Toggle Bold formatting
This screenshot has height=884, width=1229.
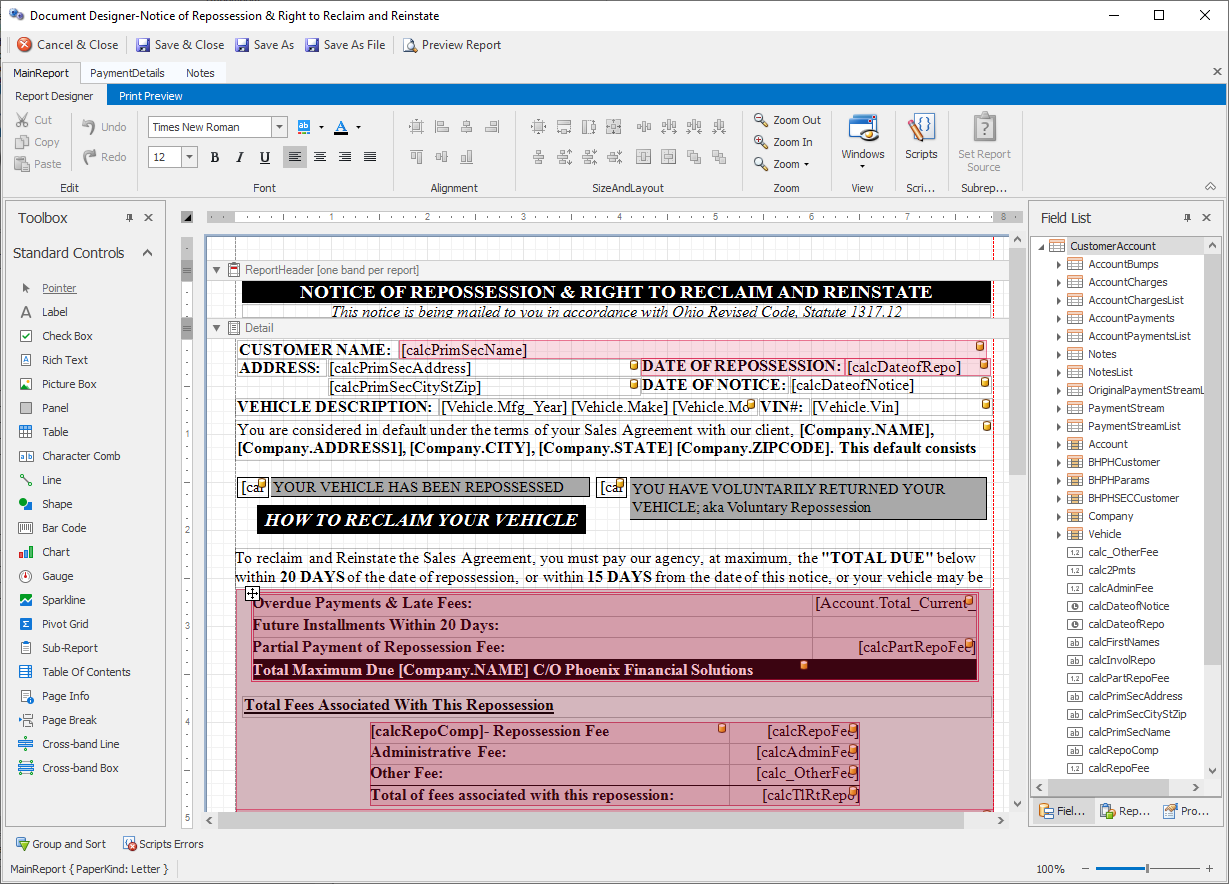pyautogui.click(x=215, y=157)
